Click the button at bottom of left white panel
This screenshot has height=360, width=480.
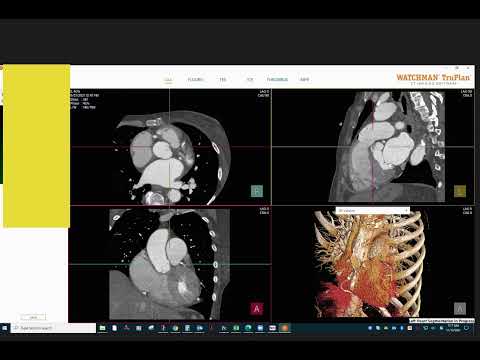tap(33, 317)
